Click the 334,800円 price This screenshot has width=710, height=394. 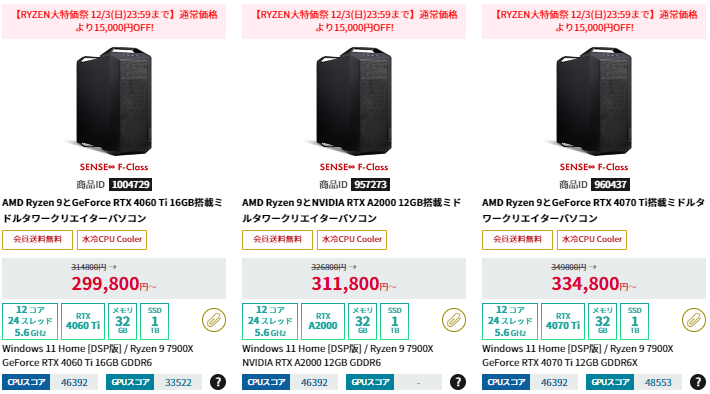[594, 284]
